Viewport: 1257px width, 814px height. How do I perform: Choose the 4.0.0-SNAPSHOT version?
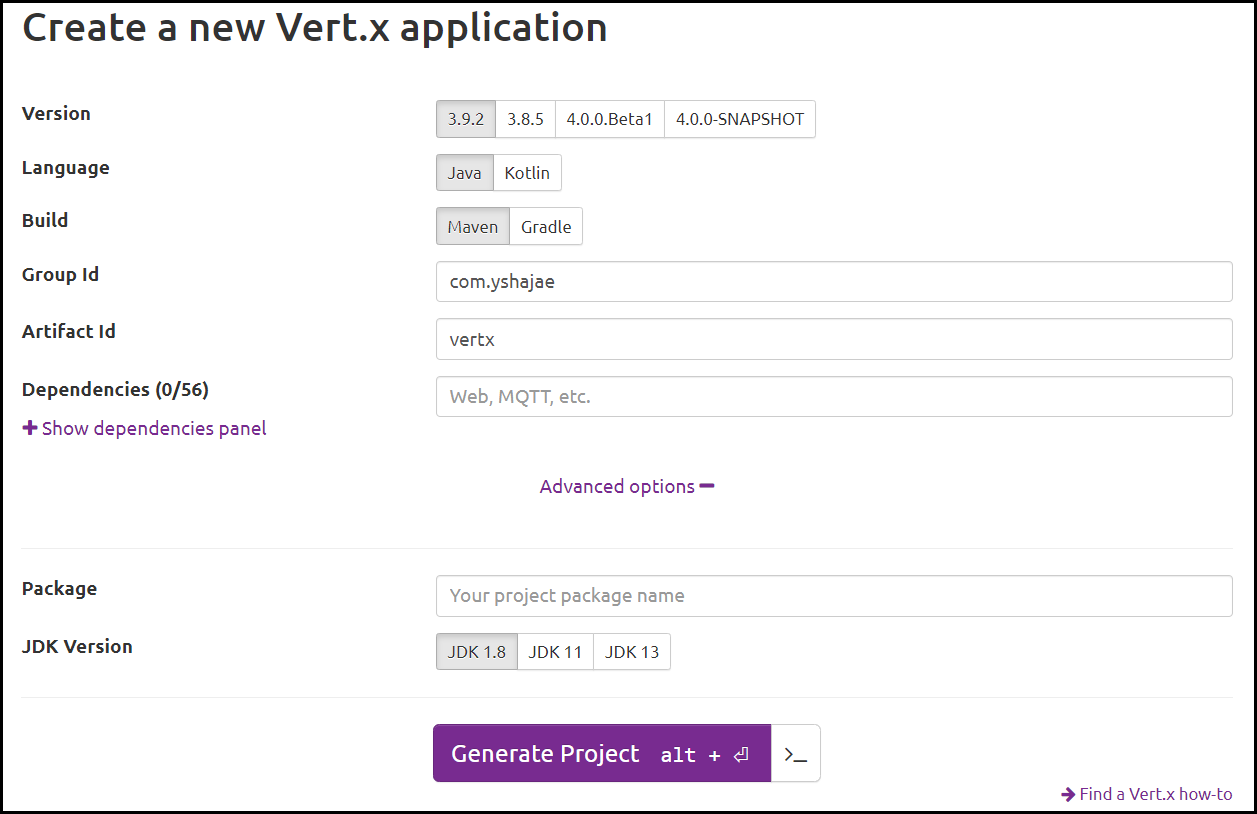(x=740, y=119)
